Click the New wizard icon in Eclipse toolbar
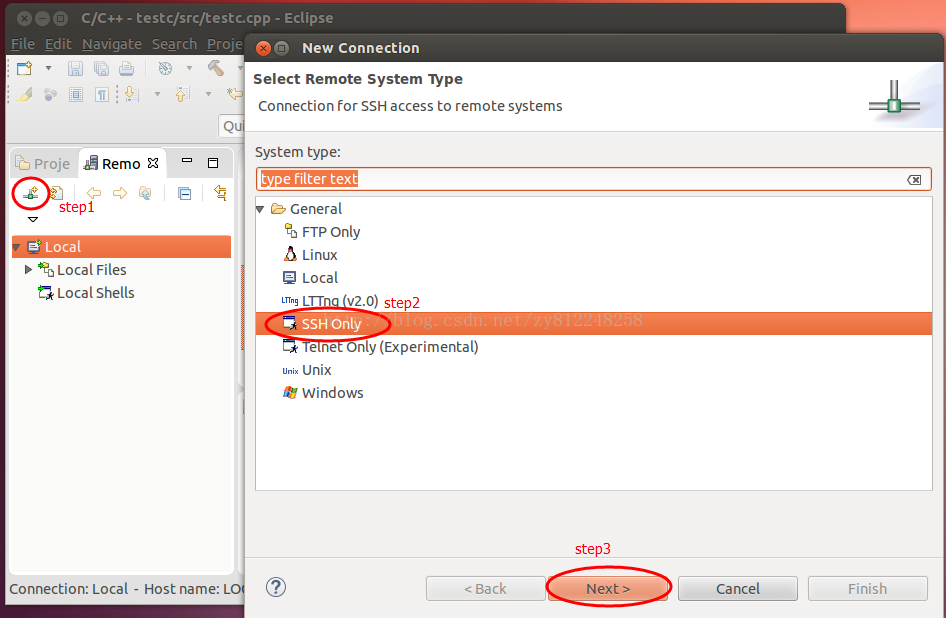The height and width of the screenshot is (618, 946). click(x=25, y=68)
